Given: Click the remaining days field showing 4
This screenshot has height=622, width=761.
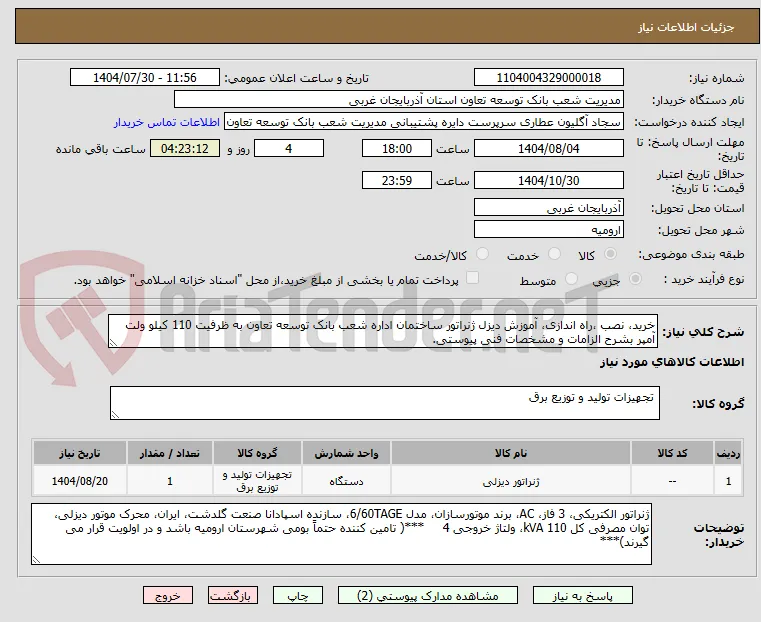Looking at the screenshot, I should click(x=289, y=148).
